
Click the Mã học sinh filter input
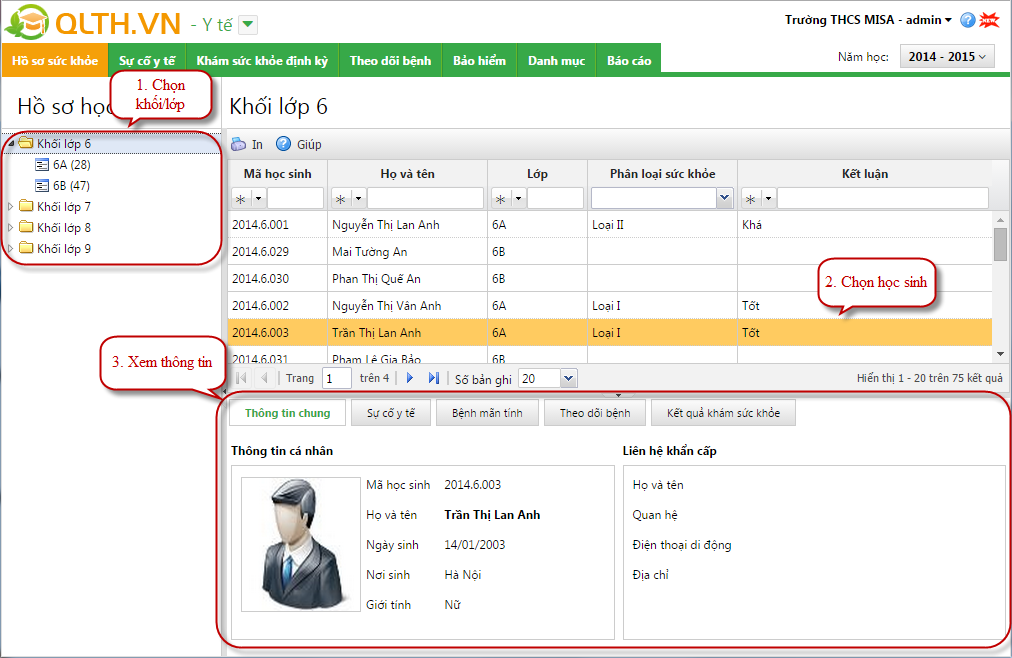295,198
